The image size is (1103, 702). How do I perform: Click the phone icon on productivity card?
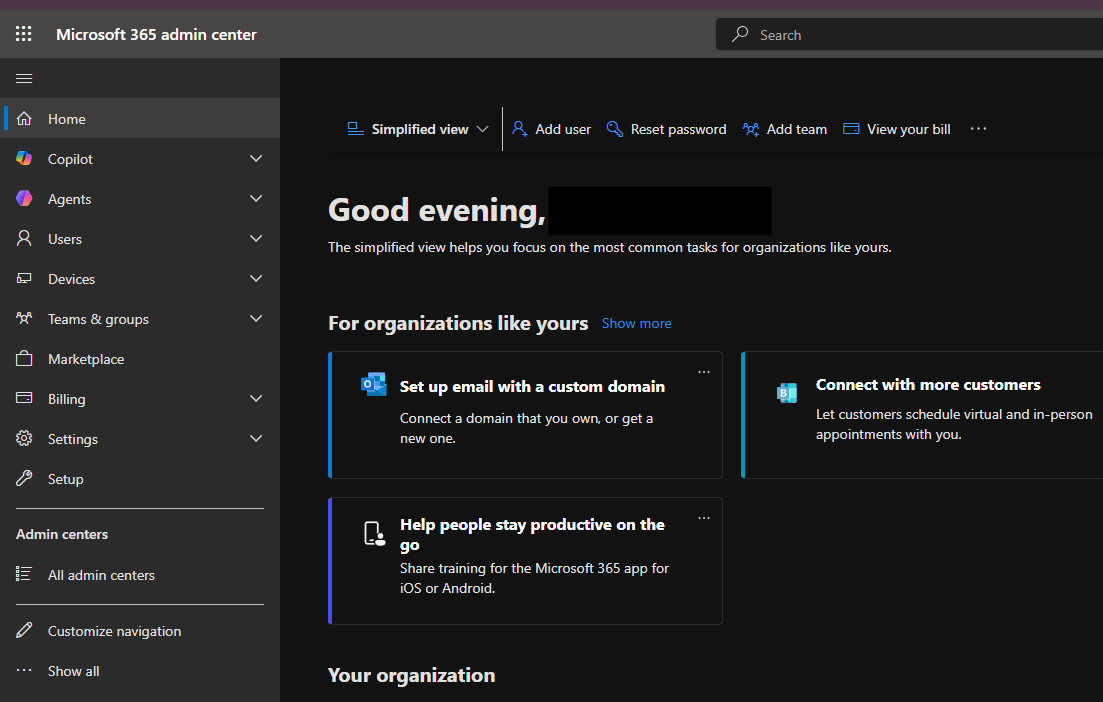[x=374, y=534]
